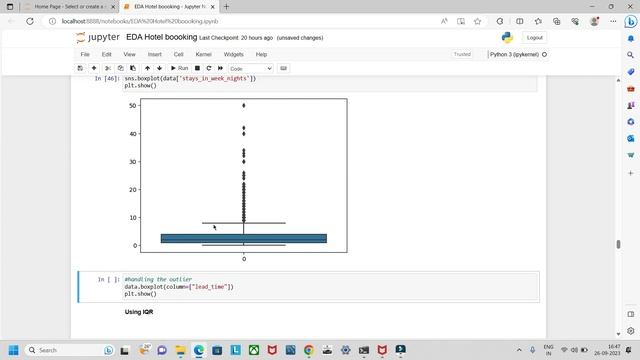
Task: Add page to favorites star icon
Action: pos(478,21)
